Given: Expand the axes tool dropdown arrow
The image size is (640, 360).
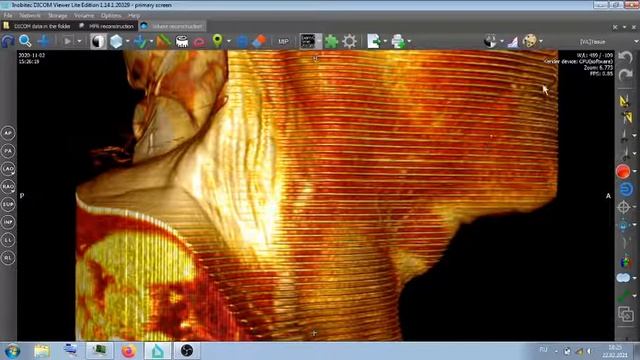Looking at the screenshot, I should (151, 41).
